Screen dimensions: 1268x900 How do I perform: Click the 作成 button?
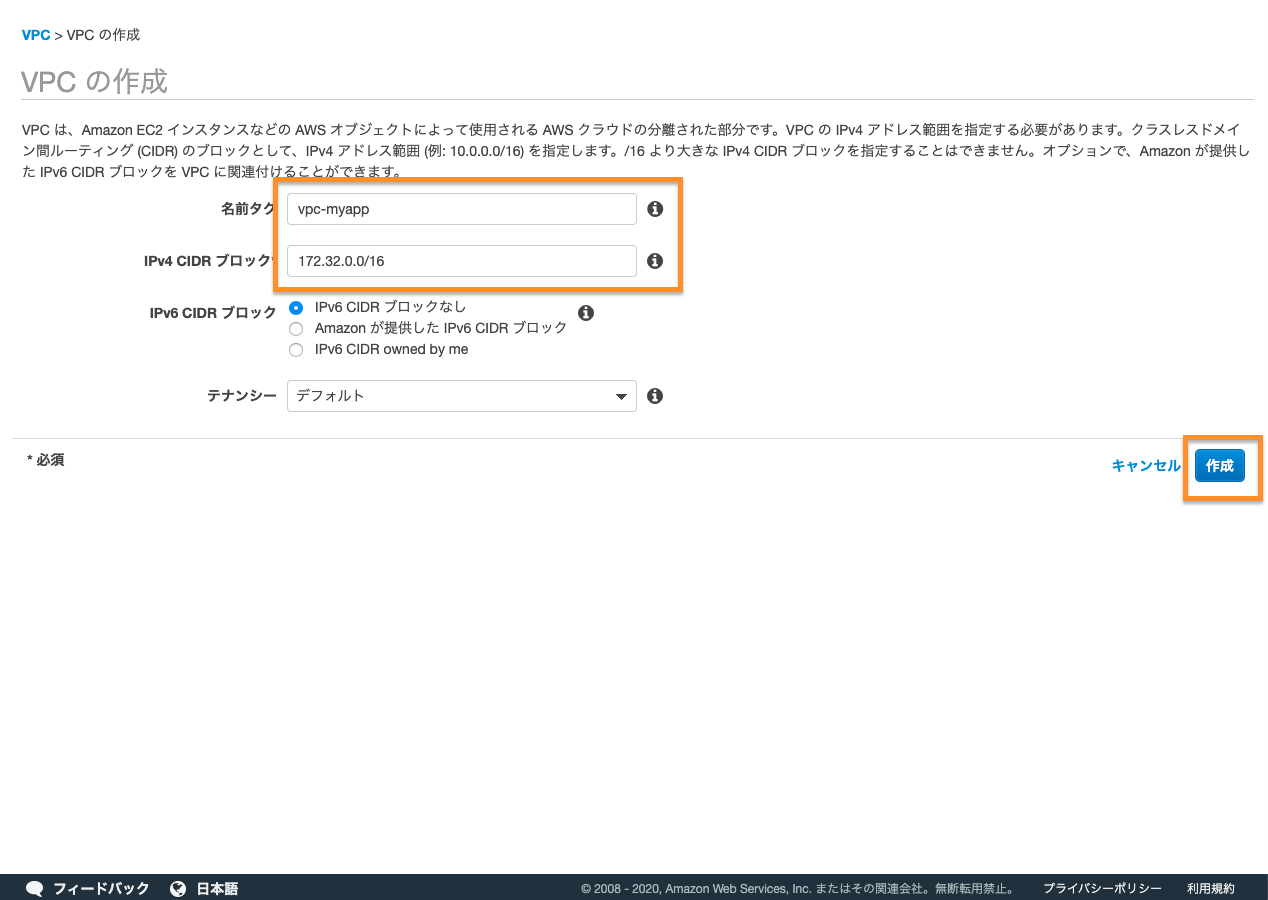pyautogui.click(x=1219, y=466)
